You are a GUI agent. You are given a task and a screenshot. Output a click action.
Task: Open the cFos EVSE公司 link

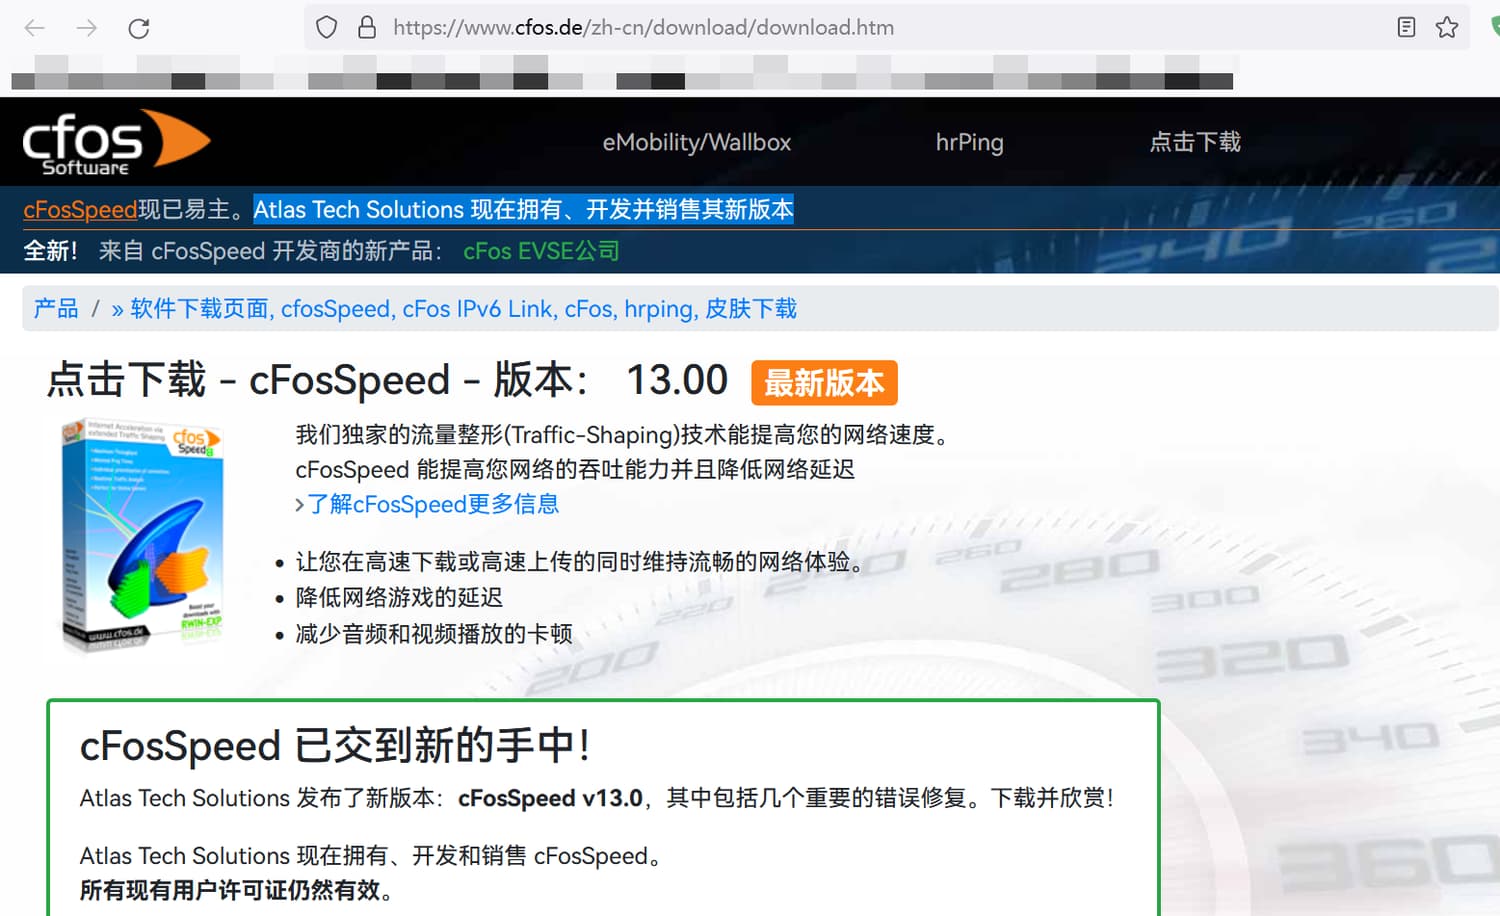pos(541,251)
